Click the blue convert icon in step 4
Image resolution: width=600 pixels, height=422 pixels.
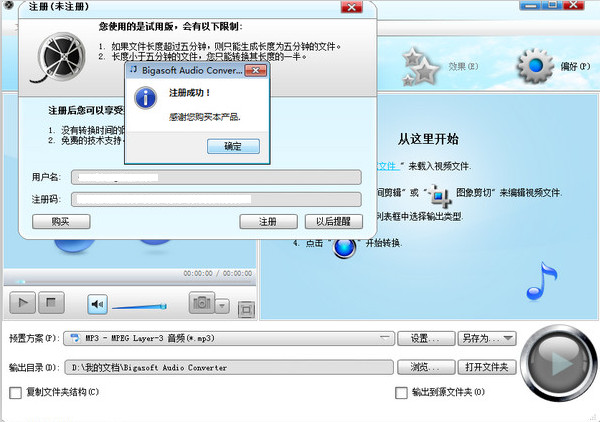point(344,247)
